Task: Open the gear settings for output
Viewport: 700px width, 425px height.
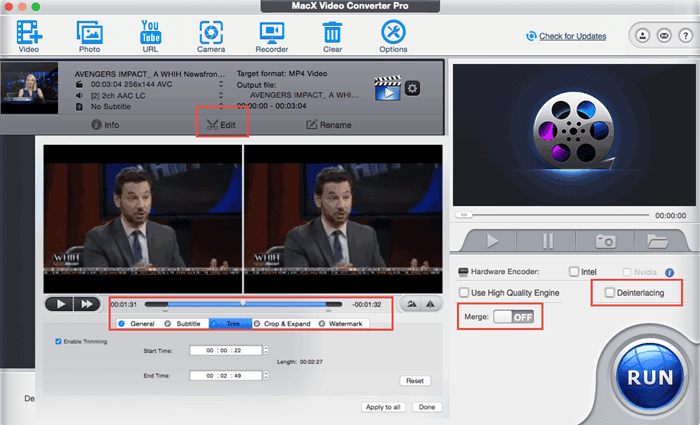Action: tap(412, 88)
